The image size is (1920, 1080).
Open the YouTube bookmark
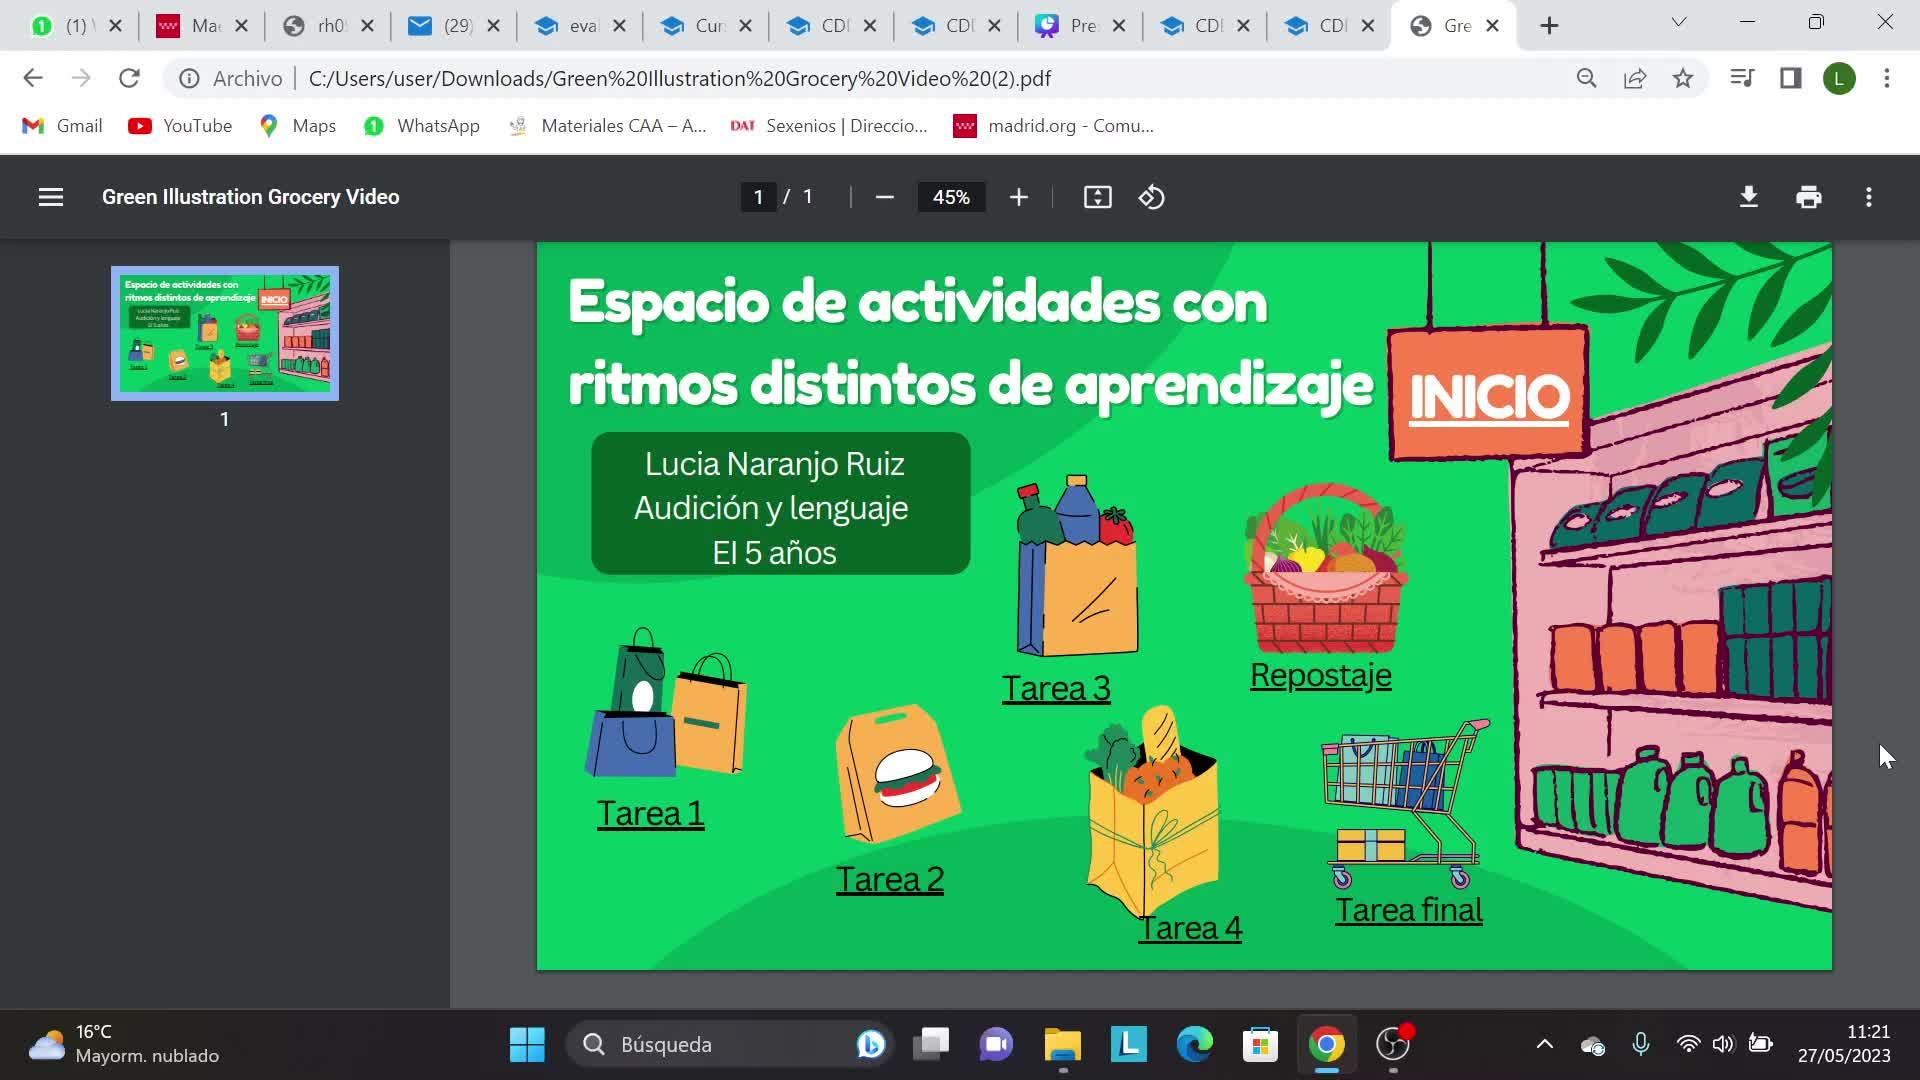(180, 125)
